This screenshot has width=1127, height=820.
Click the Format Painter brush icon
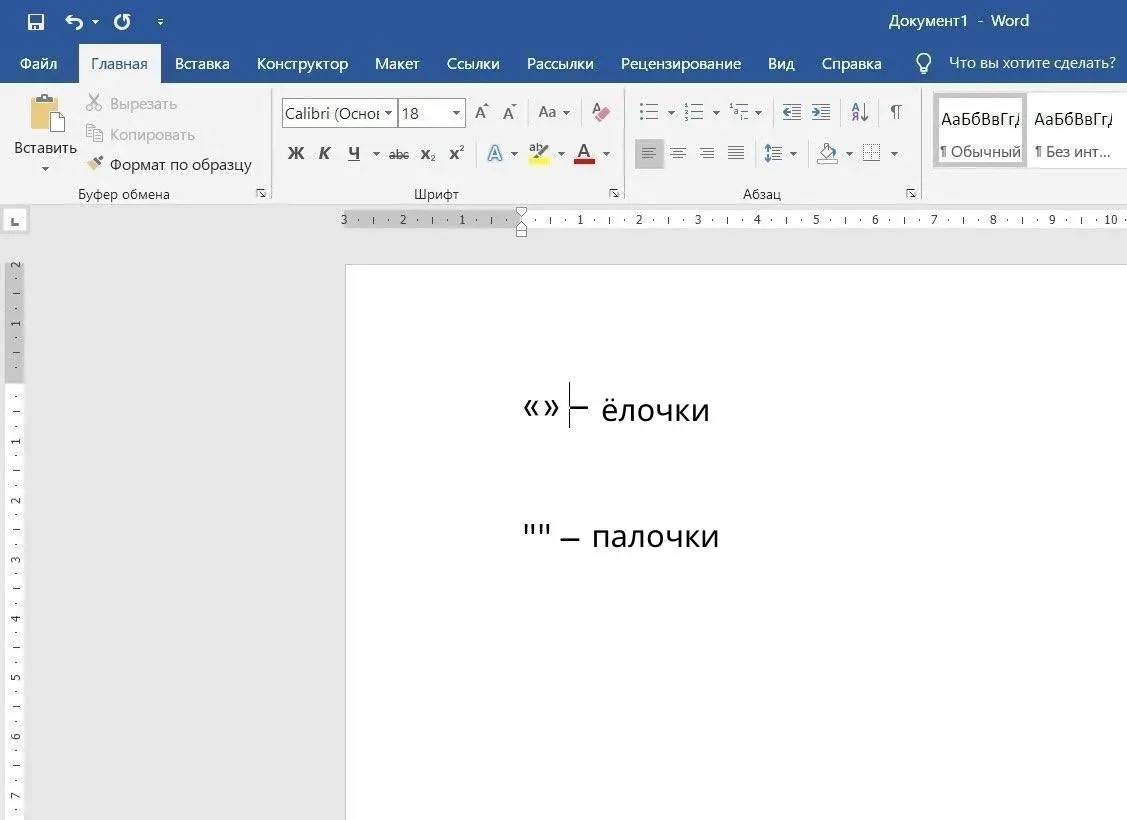click(x=95, y=164)
